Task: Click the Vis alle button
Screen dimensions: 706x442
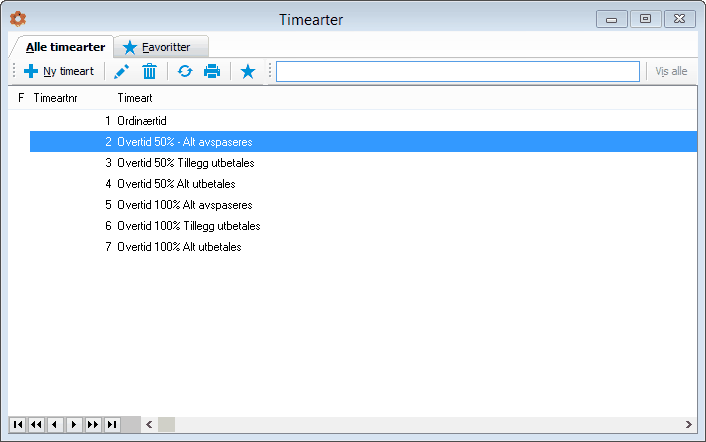Action: point(671,71)
